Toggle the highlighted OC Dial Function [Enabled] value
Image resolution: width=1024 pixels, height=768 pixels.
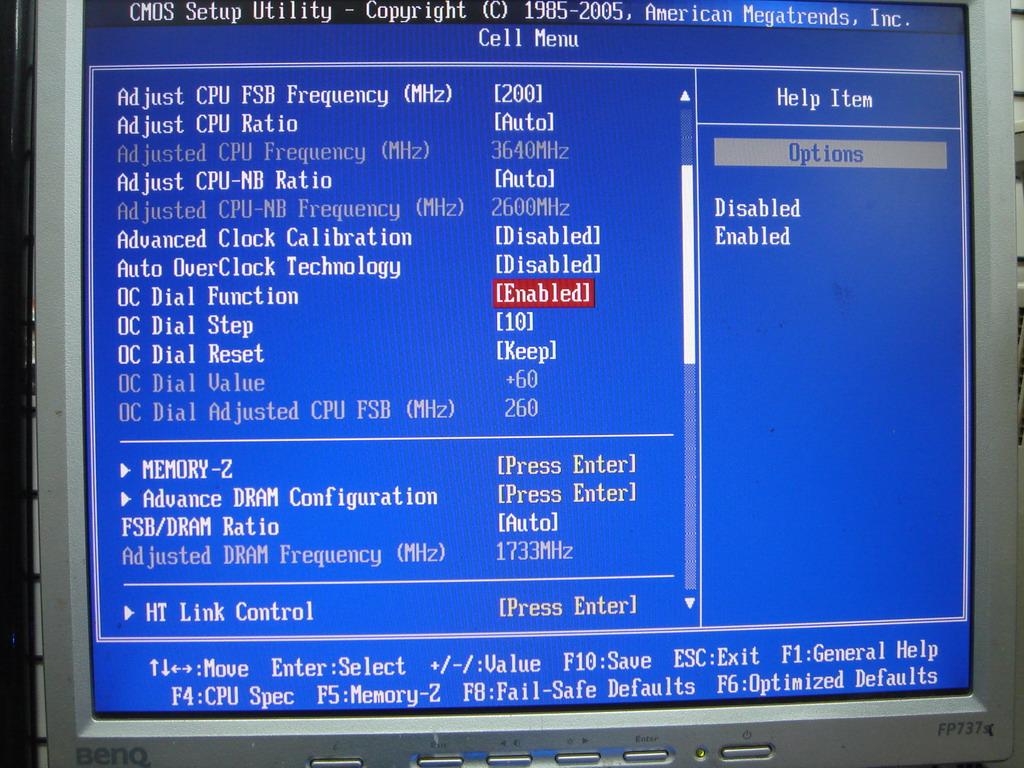tap(543, 293)
